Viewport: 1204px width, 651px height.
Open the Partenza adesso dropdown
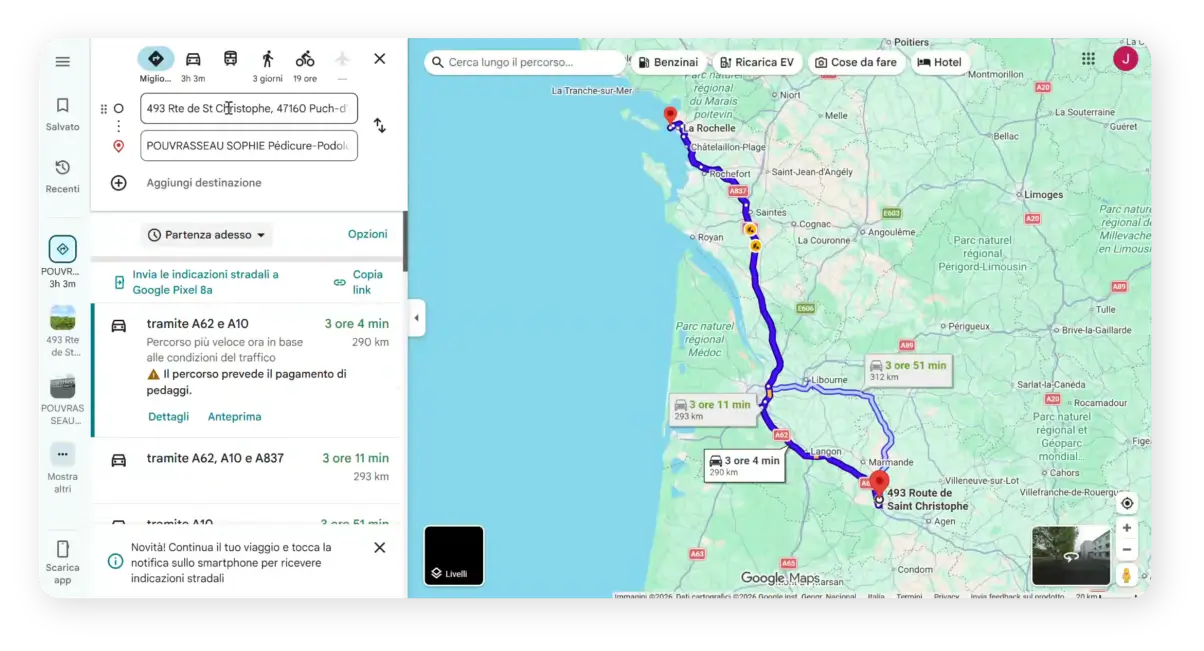[207, 235]
